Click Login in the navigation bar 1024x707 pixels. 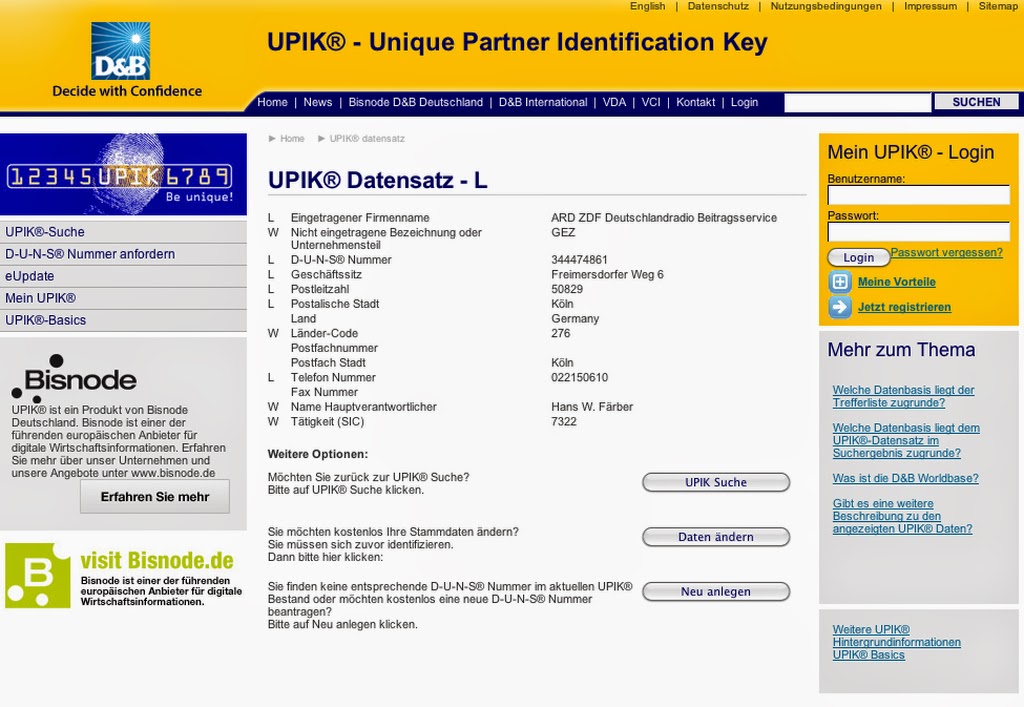tap(744, 102)
